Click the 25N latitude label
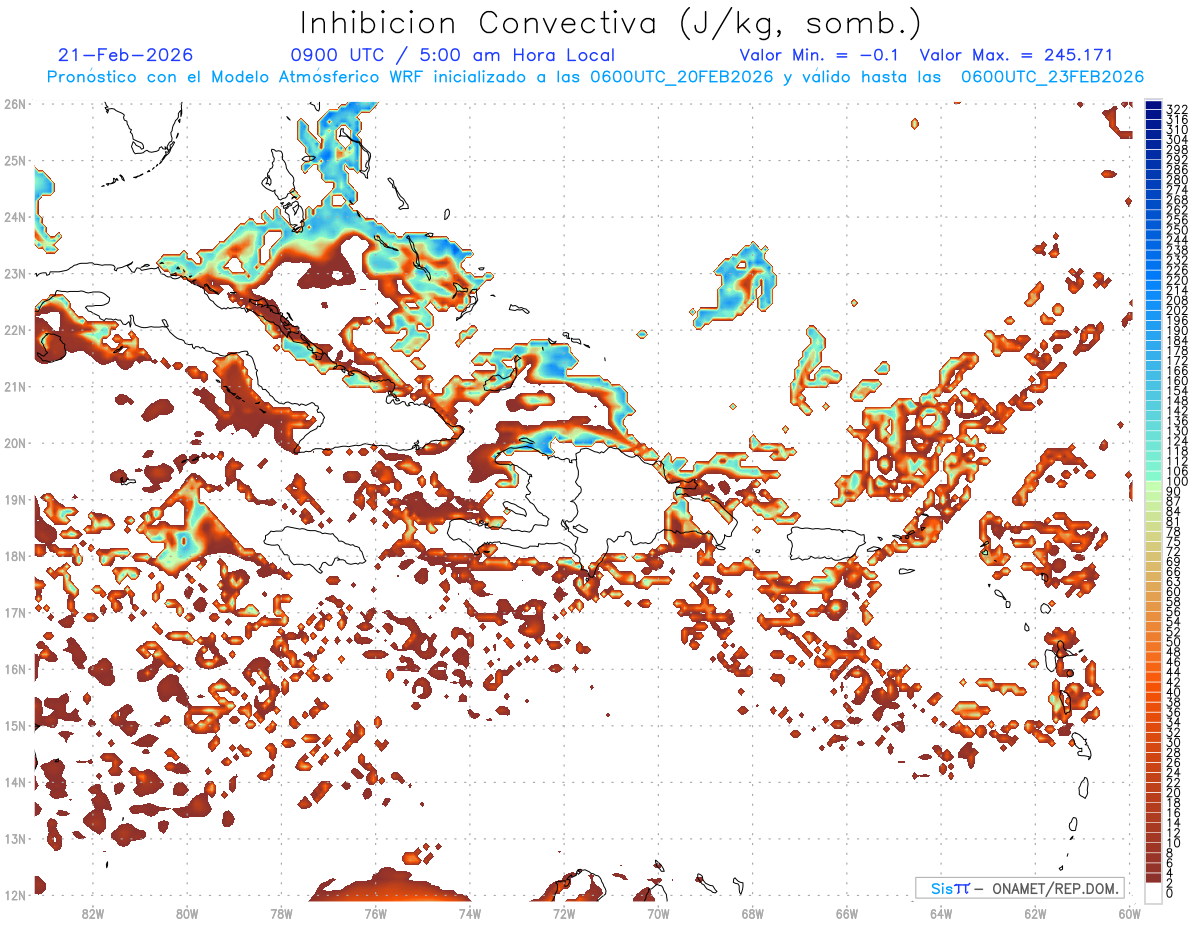The height and width of the screenshot is (927, 1200). [x=14, y=160]
